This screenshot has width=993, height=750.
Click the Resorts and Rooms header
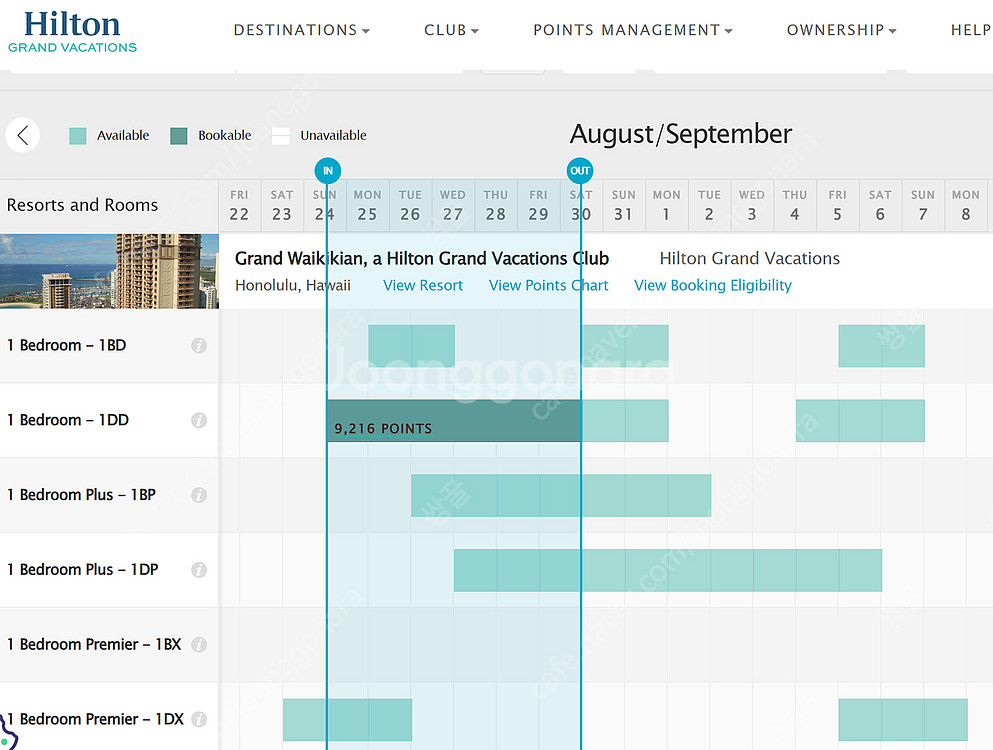(82, 205)
